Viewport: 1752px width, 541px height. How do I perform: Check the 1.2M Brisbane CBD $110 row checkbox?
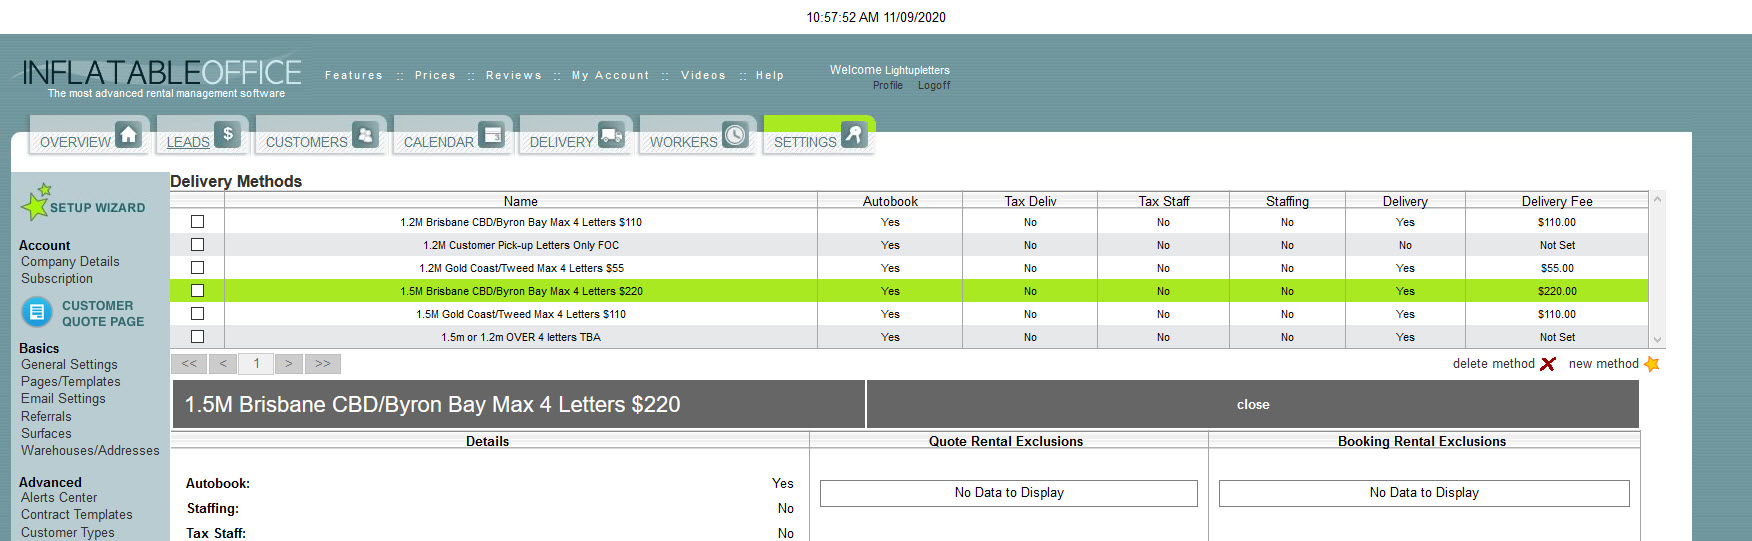[197, 222]
